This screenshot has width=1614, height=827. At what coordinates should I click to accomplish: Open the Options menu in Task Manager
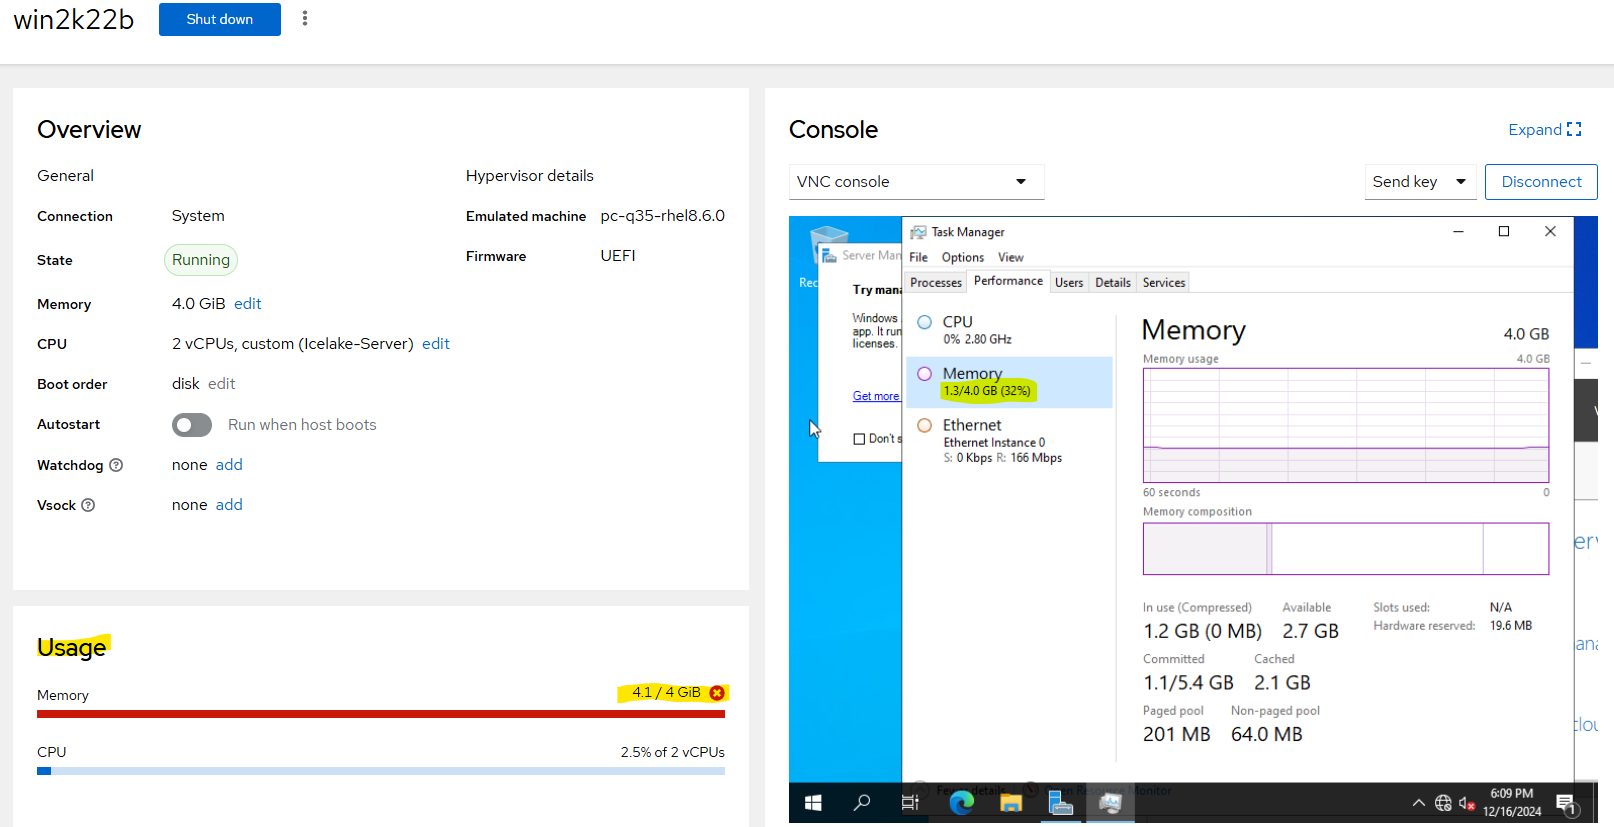[x=963, y=258]
